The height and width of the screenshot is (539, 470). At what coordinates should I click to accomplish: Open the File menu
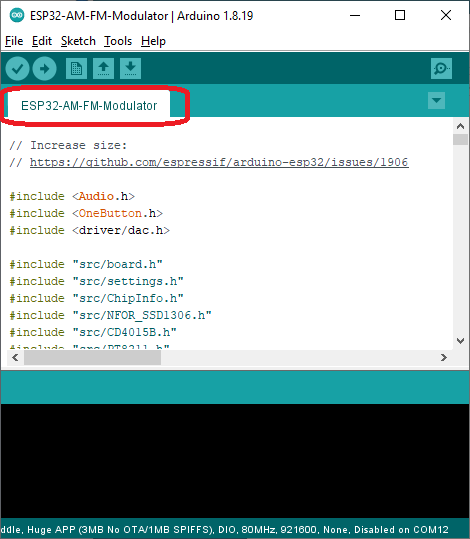click(14, 41)
